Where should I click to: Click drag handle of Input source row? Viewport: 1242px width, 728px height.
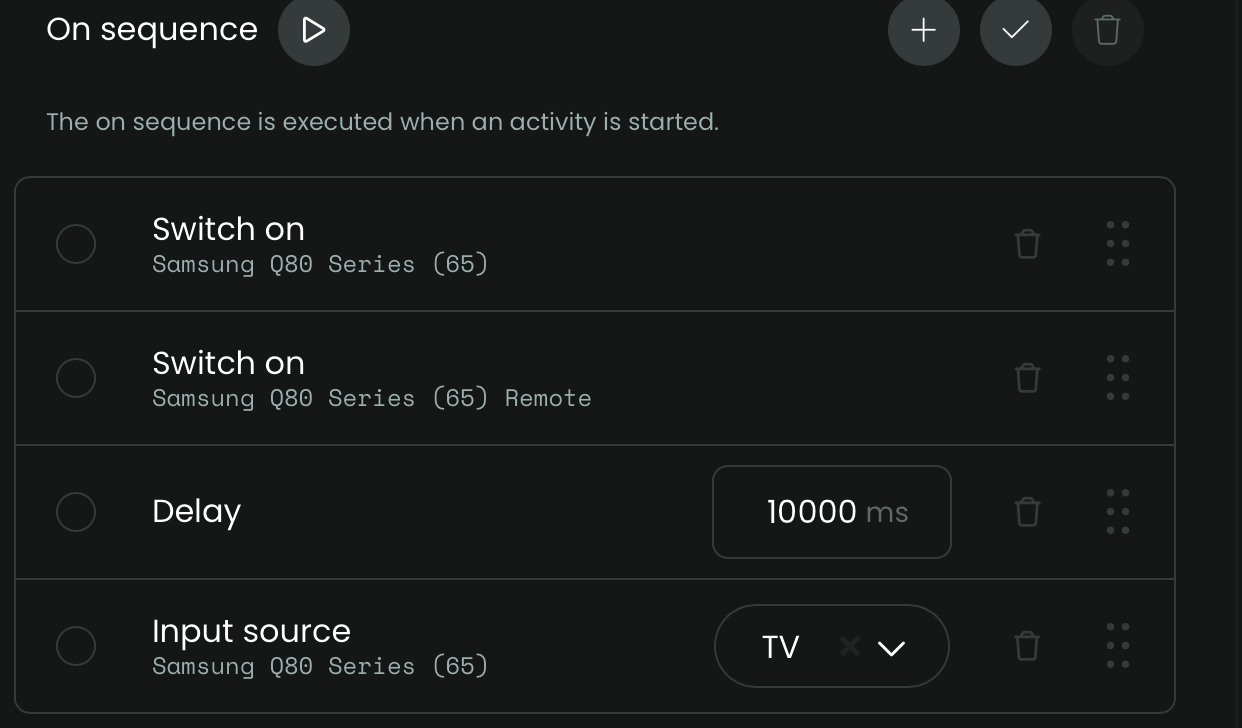tap(1118, 646)
